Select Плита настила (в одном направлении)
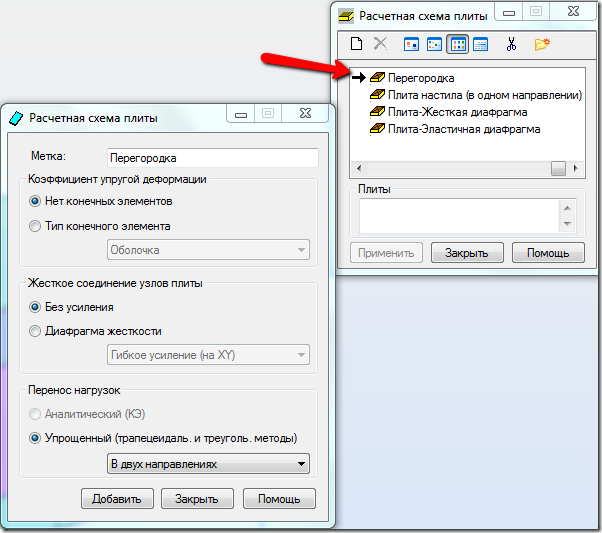The width and height of the screenshot is (602, 533). click(485, 95)
